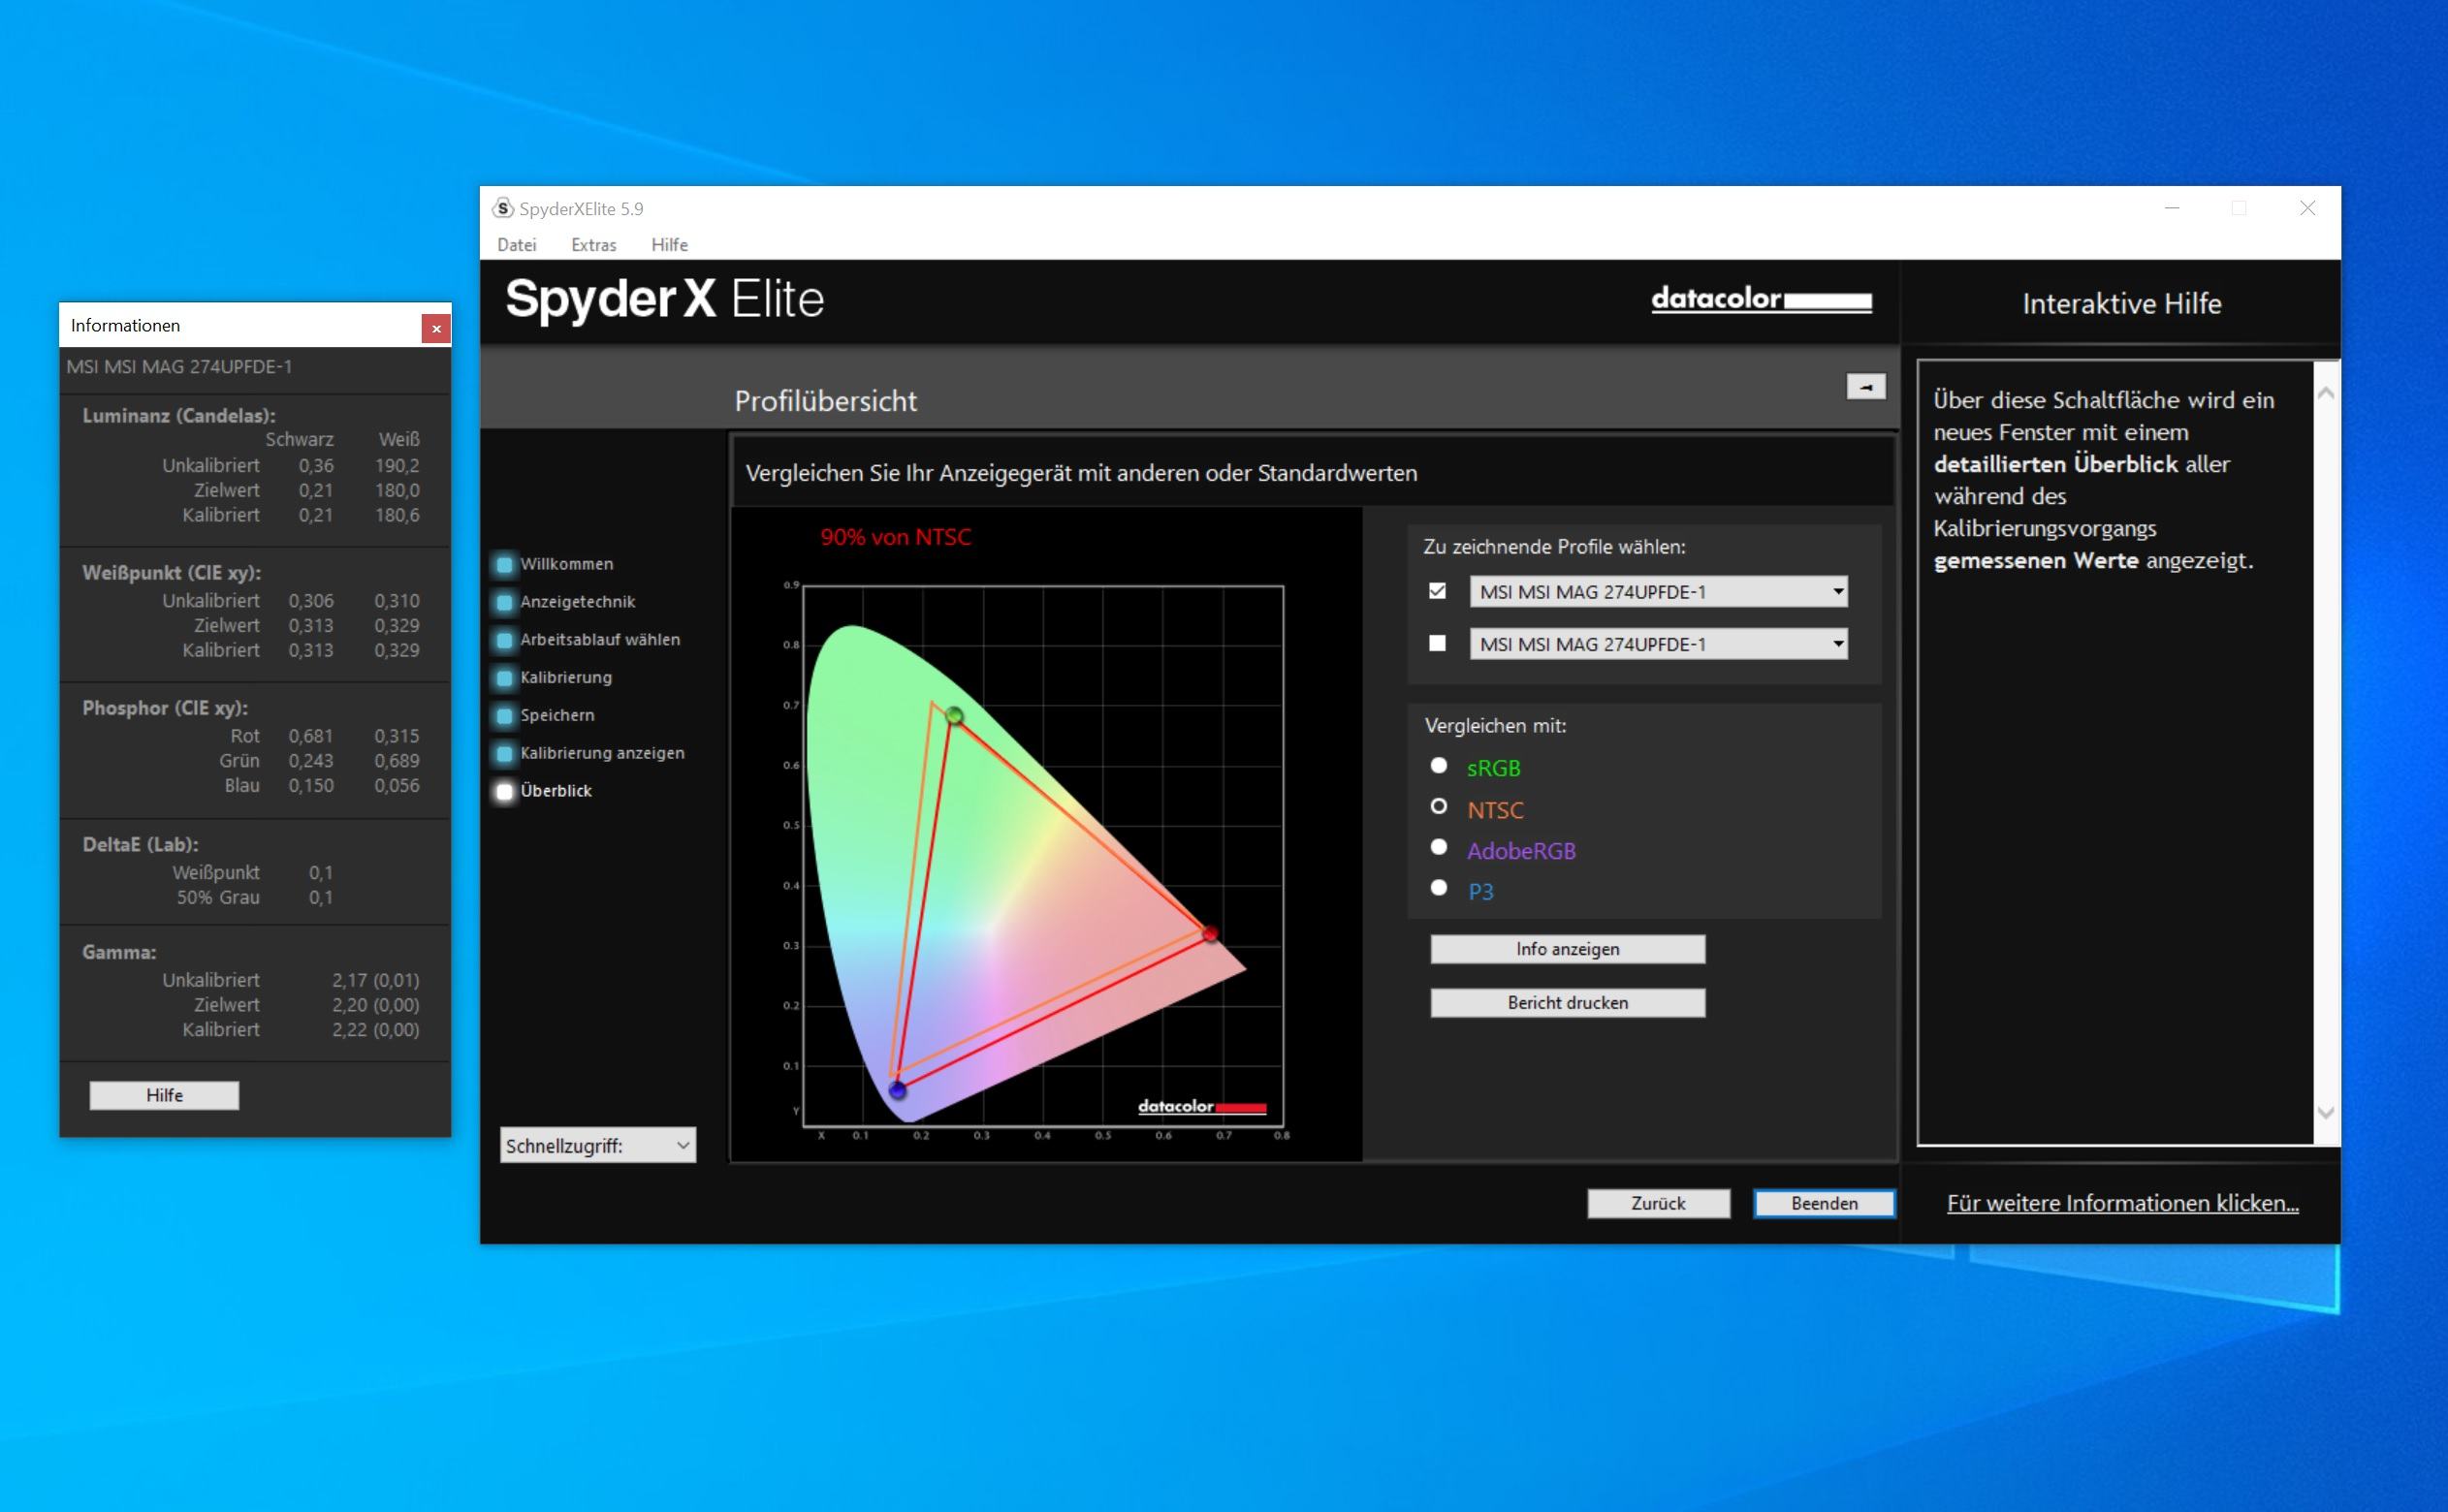Open the Für weitere Informationen klicken link
The height and width of the screenshot is (1512, 2448).
coord(2122,1203)
